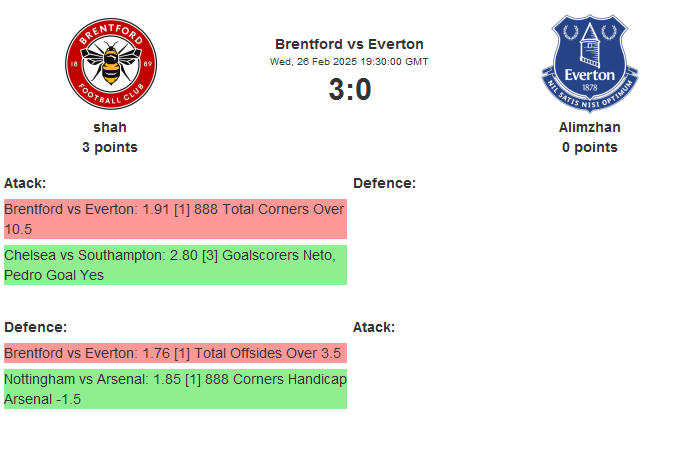The height and width of the screenshot is (460, 700).
Task: Click the Defence heading above Total Offsides bet
Action: click(35, 327)
